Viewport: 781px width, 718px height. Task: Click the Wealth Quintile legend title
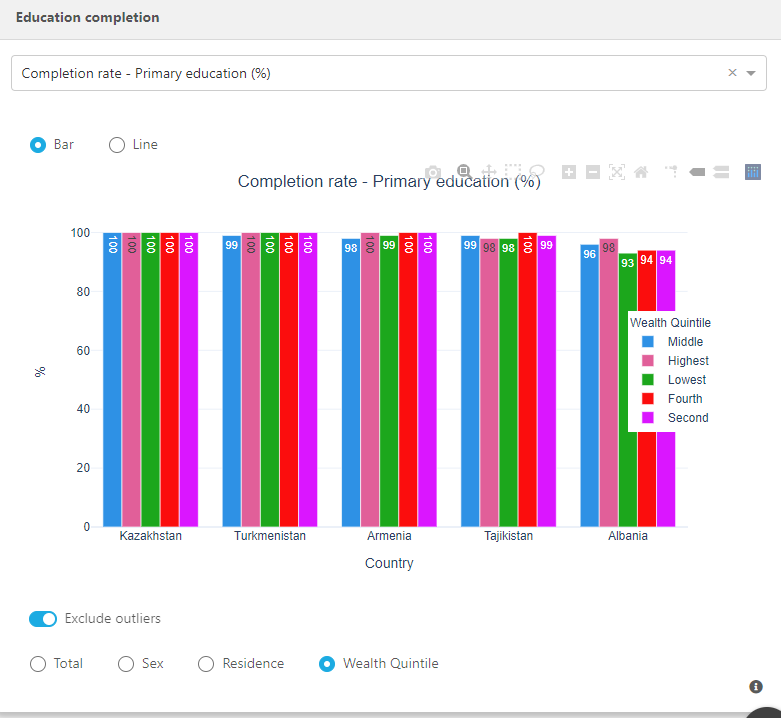click(x=670, y=323)
